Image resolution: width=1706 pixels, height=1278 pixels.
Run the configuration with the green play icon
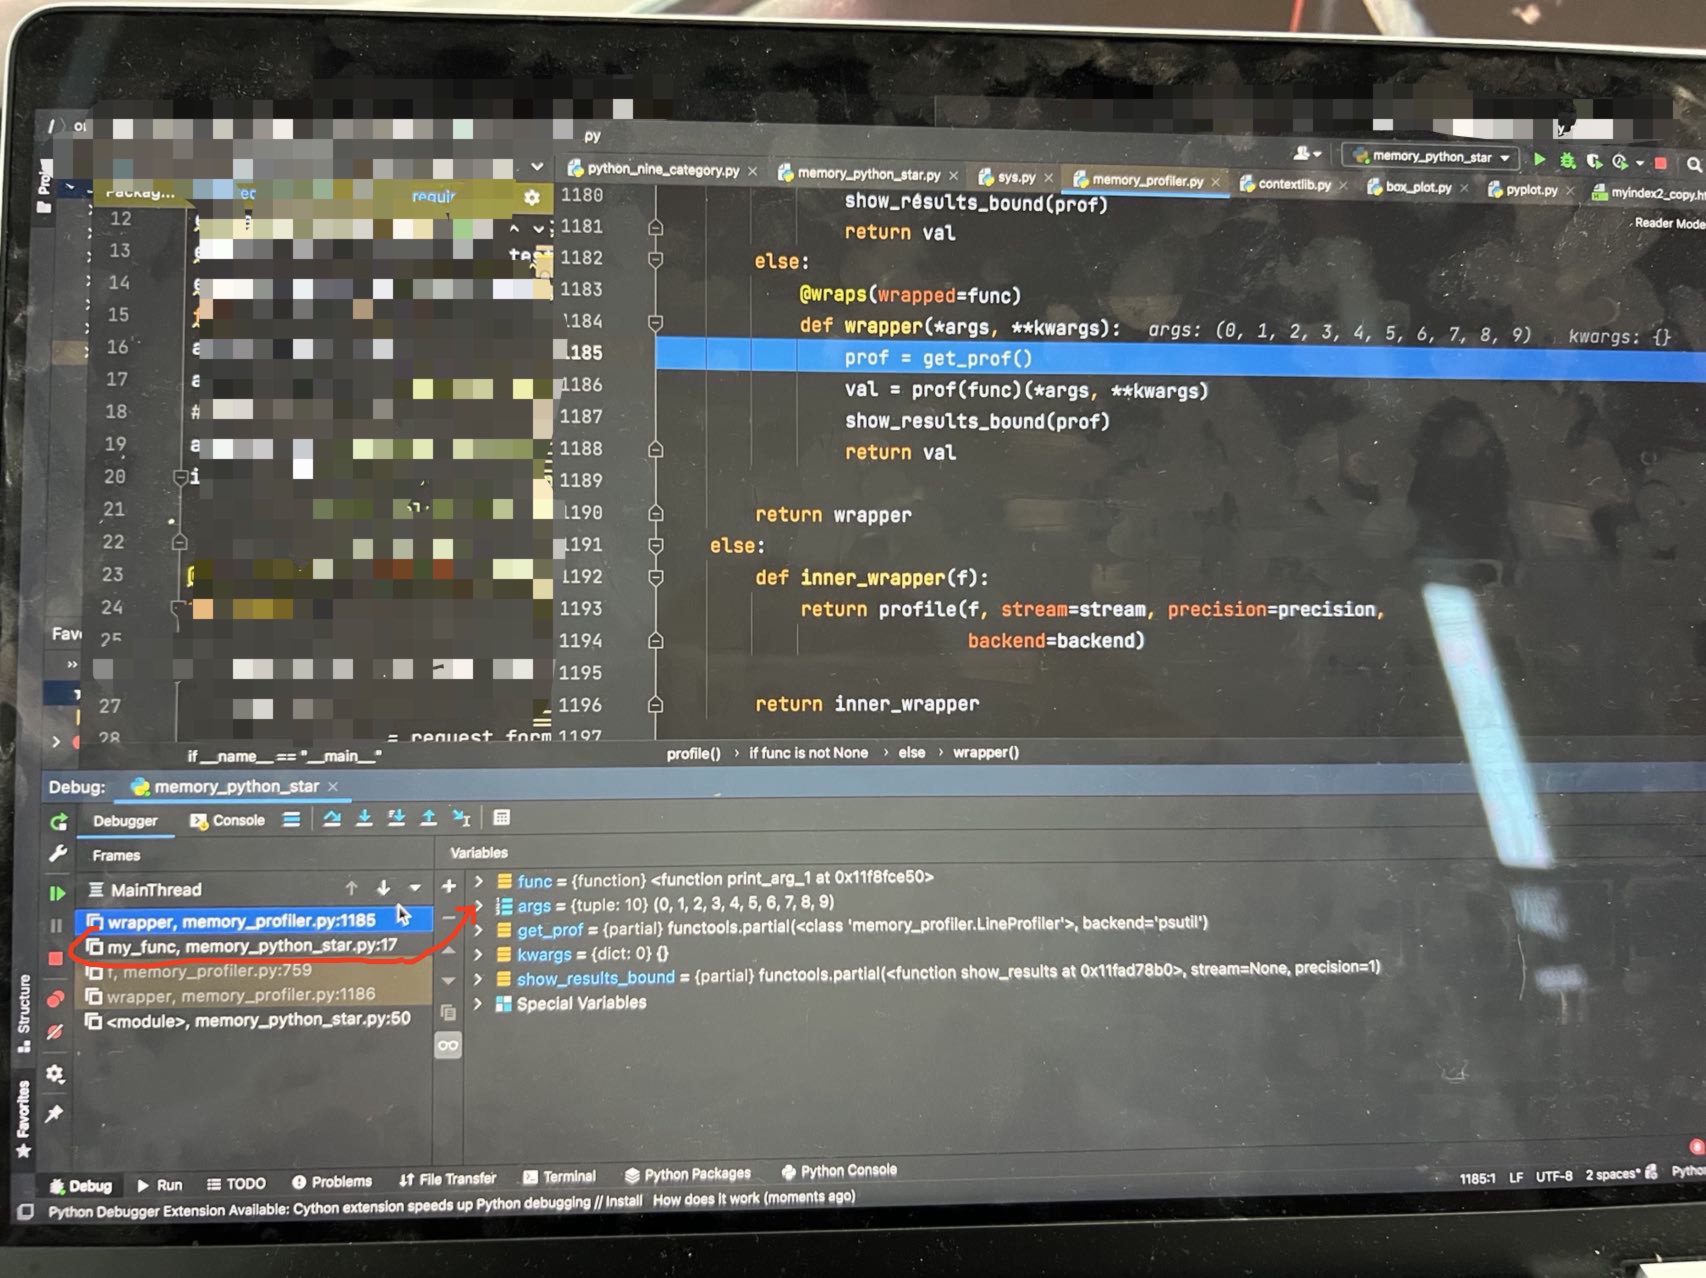click(x=1540, y=159)
